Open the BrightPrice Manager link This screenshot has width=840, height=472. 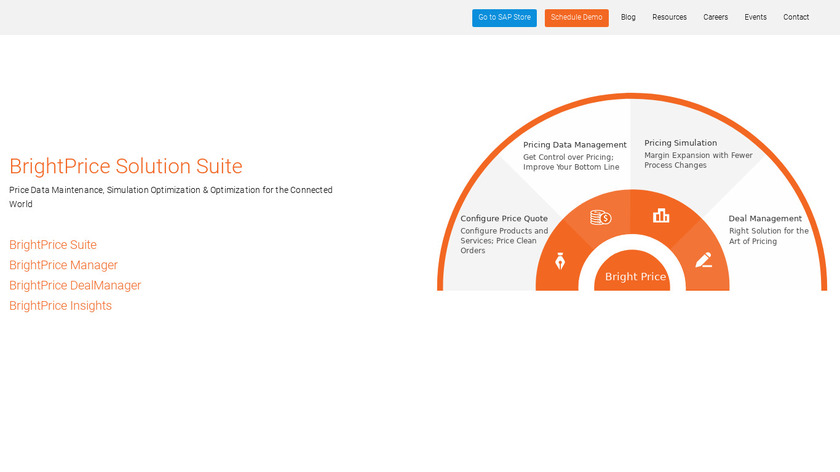pyautogui.click(x=63, y=265)
